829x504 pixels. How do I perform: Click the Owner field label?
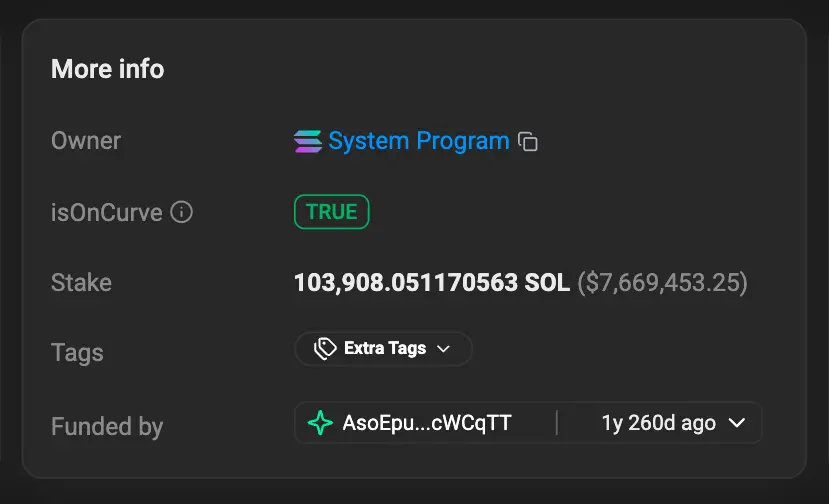click(x=86, y=141)
